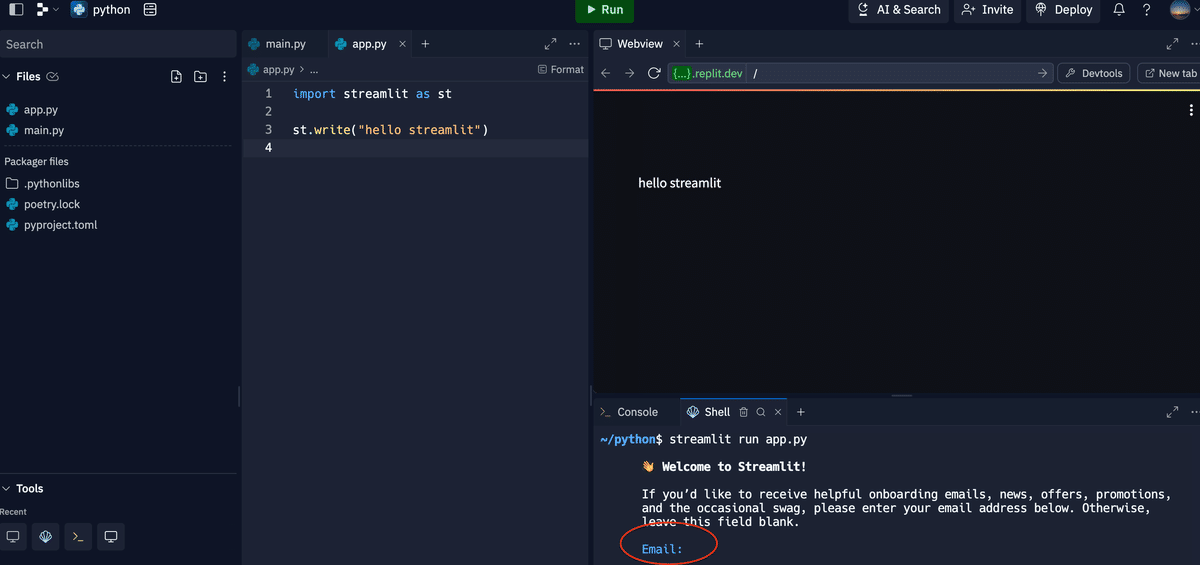The width and height of the screenshot is (1200, 565).
Task: Open Console tool in Recent tools
Action: pyautogui.click(x=78, y=537)
